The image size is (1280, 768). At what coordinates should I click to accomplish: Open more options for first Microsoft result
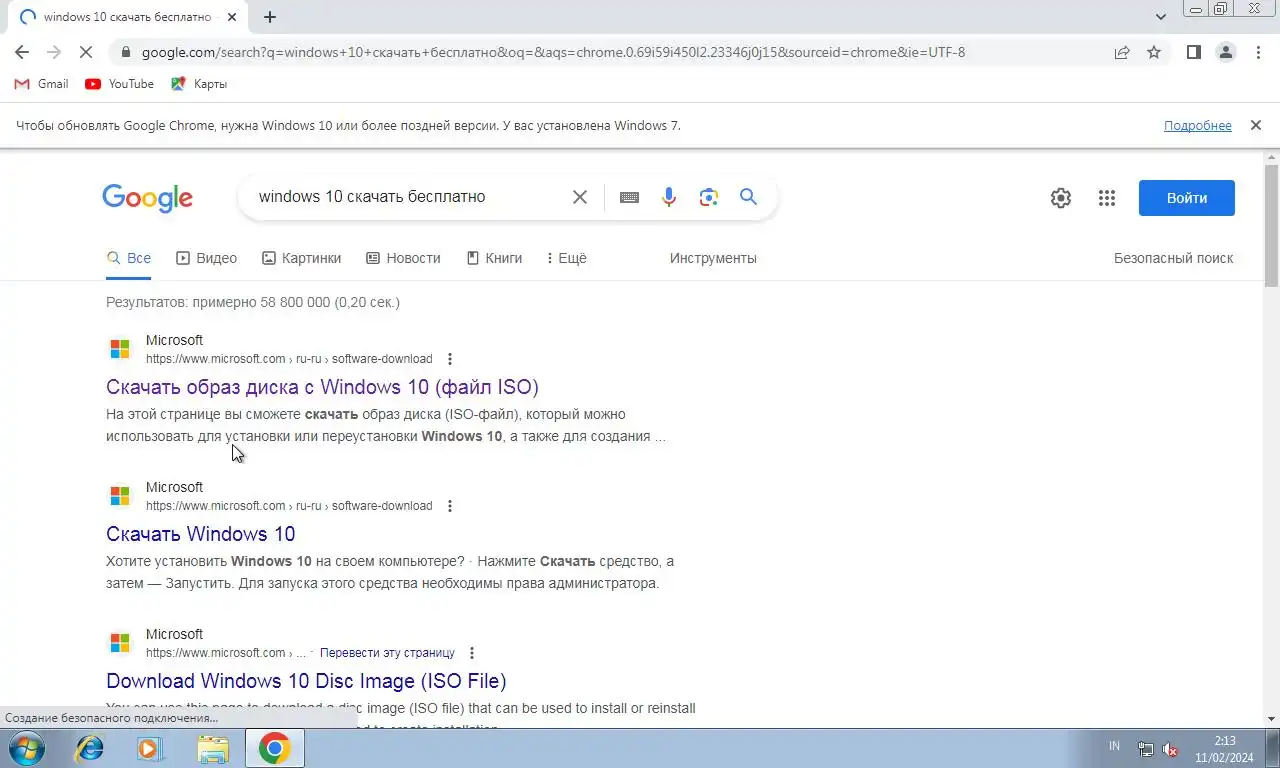tap(449, 359)
